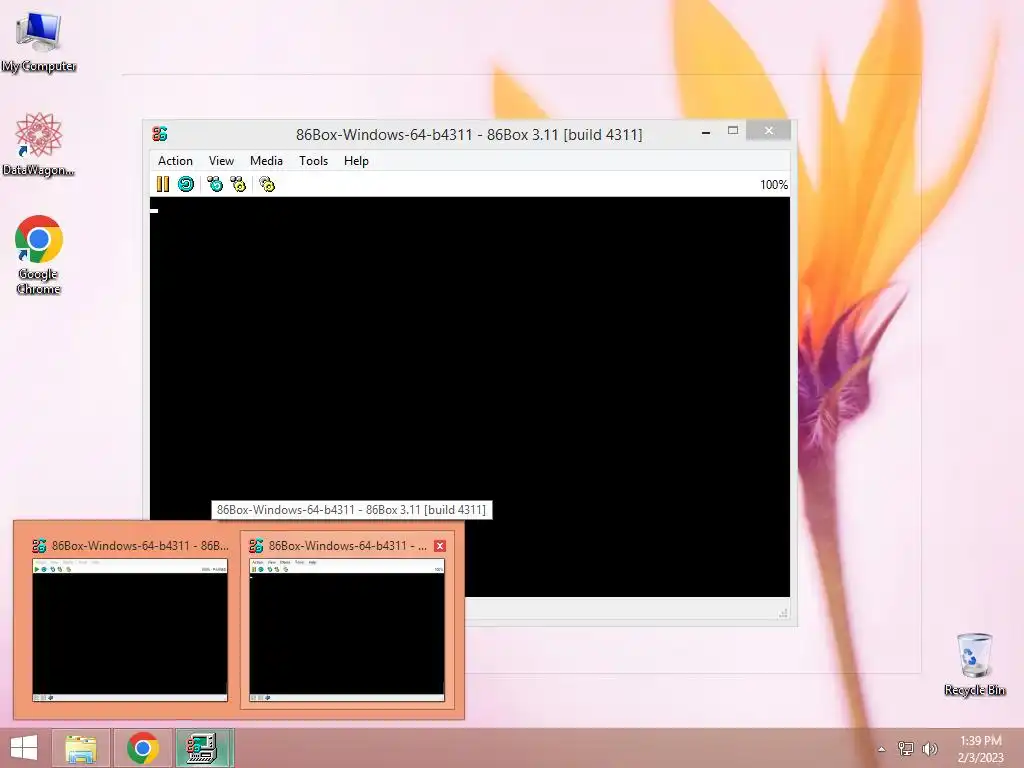Open Chrome from the taskbar
Screen dimensions: 1024x768
[143, 748]
